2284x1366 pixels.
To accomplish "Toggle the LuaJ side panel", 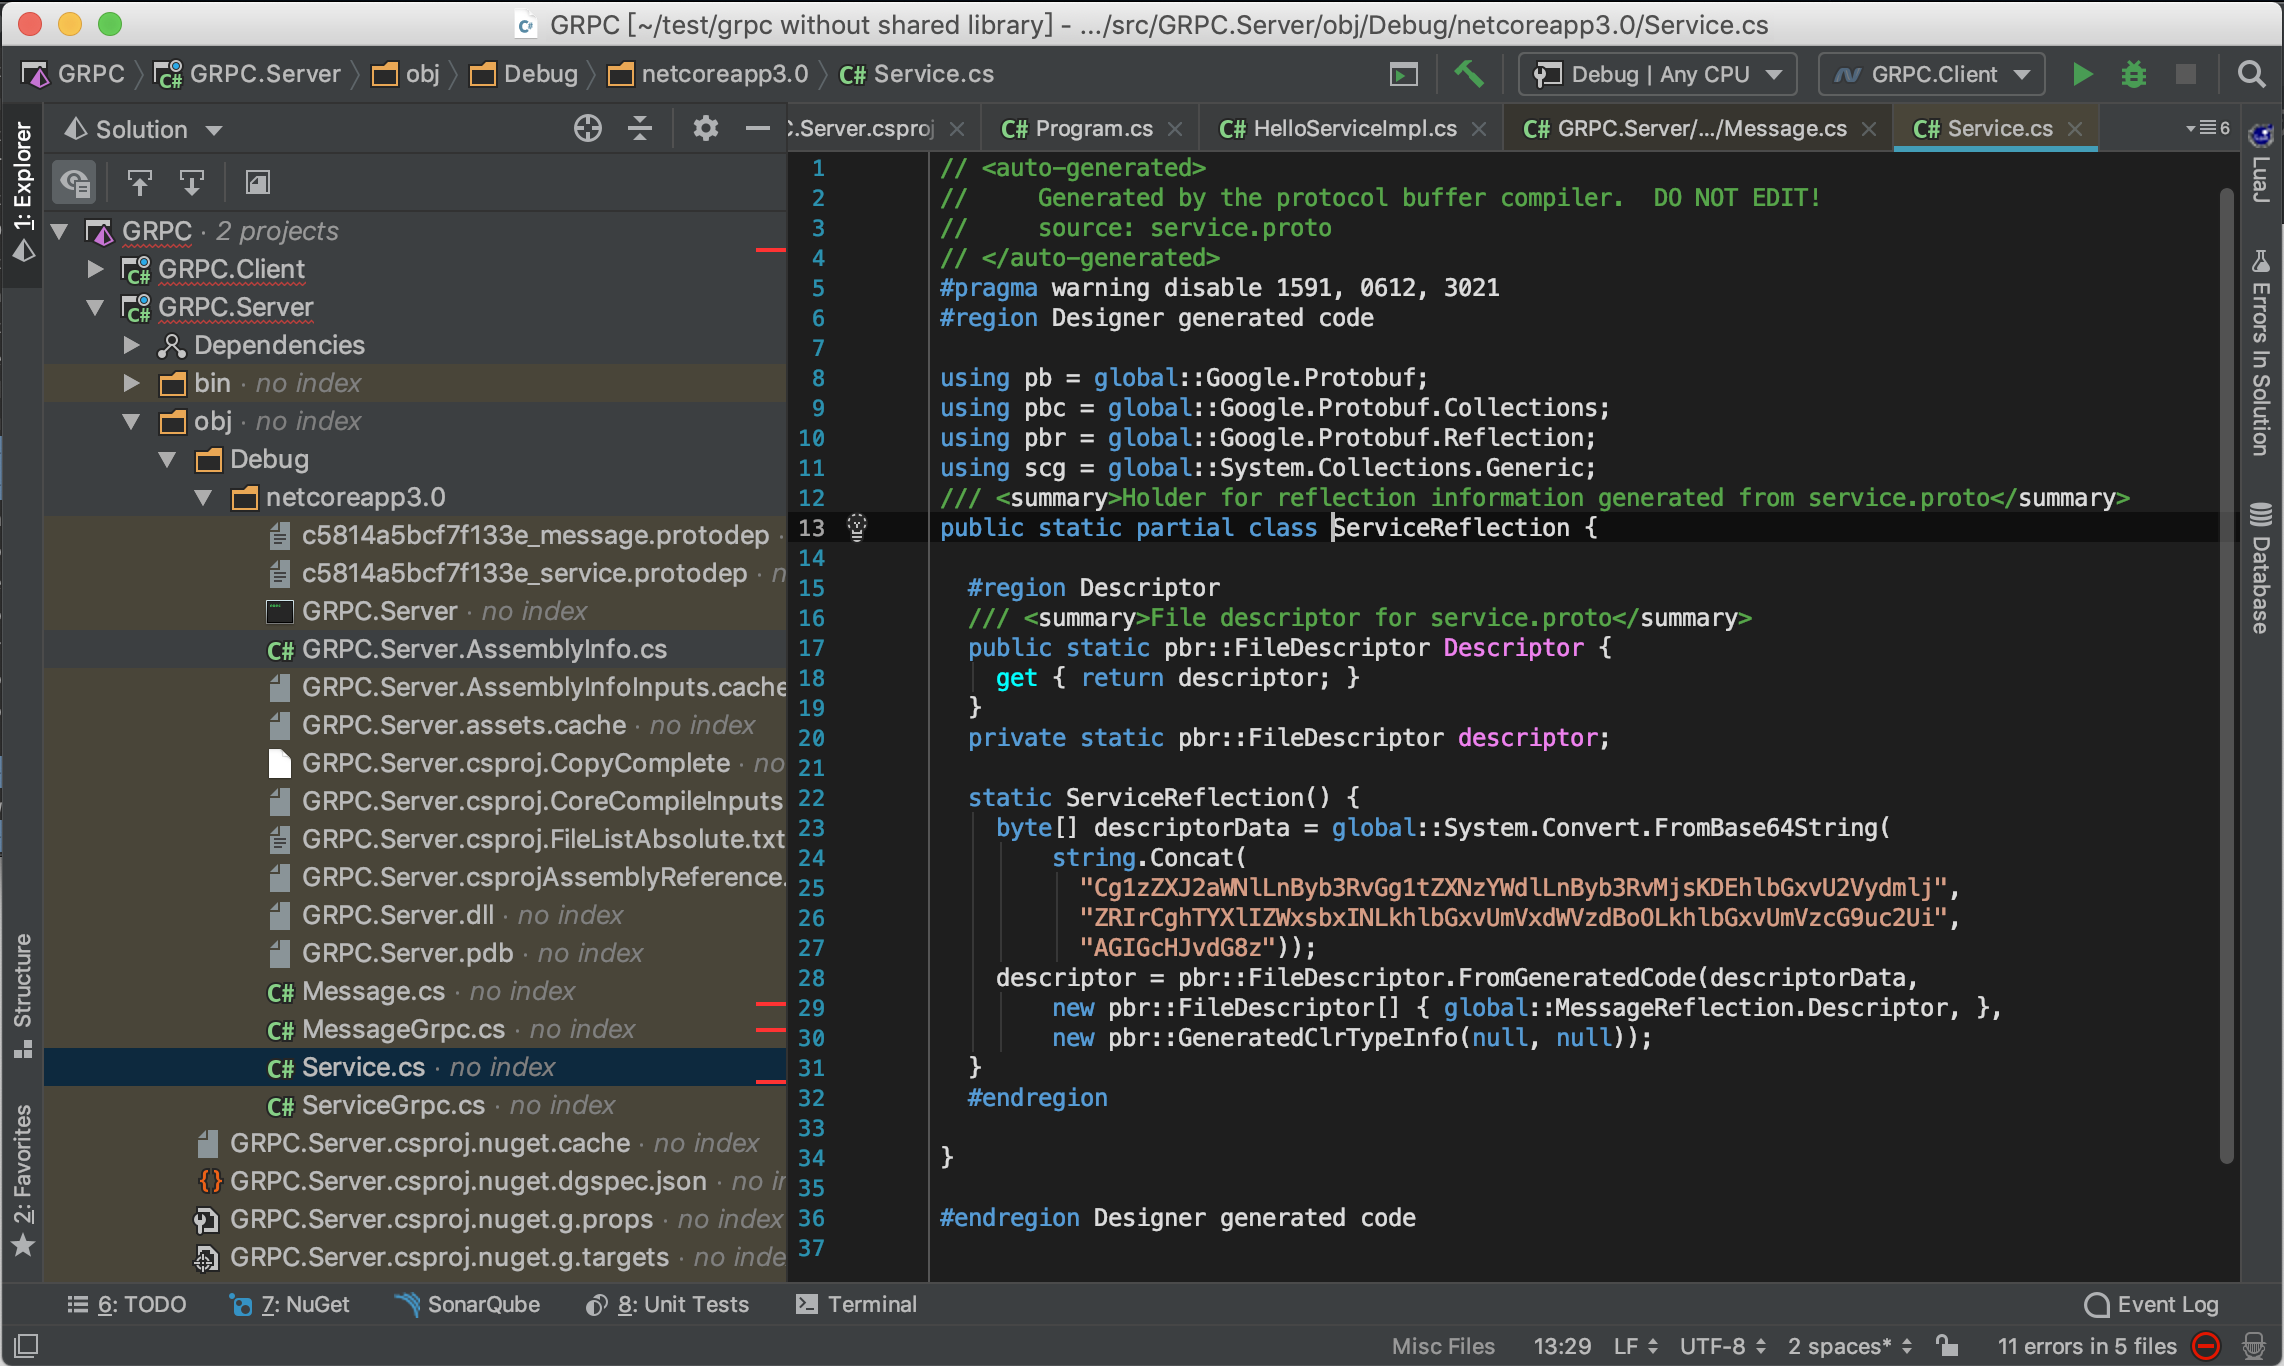I will [x=2260, y=163].
